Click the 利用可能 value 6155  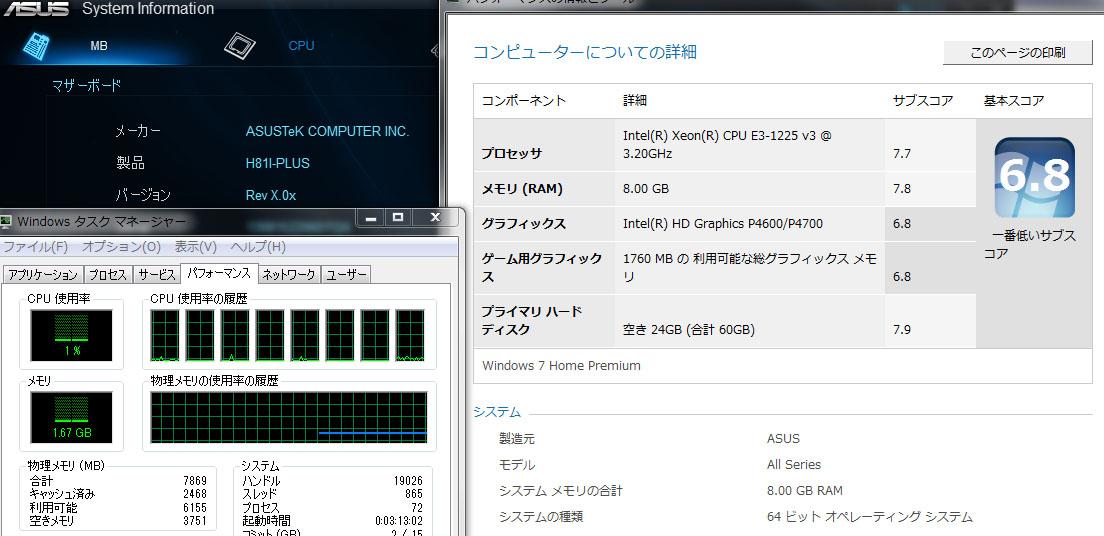point(195,508)
